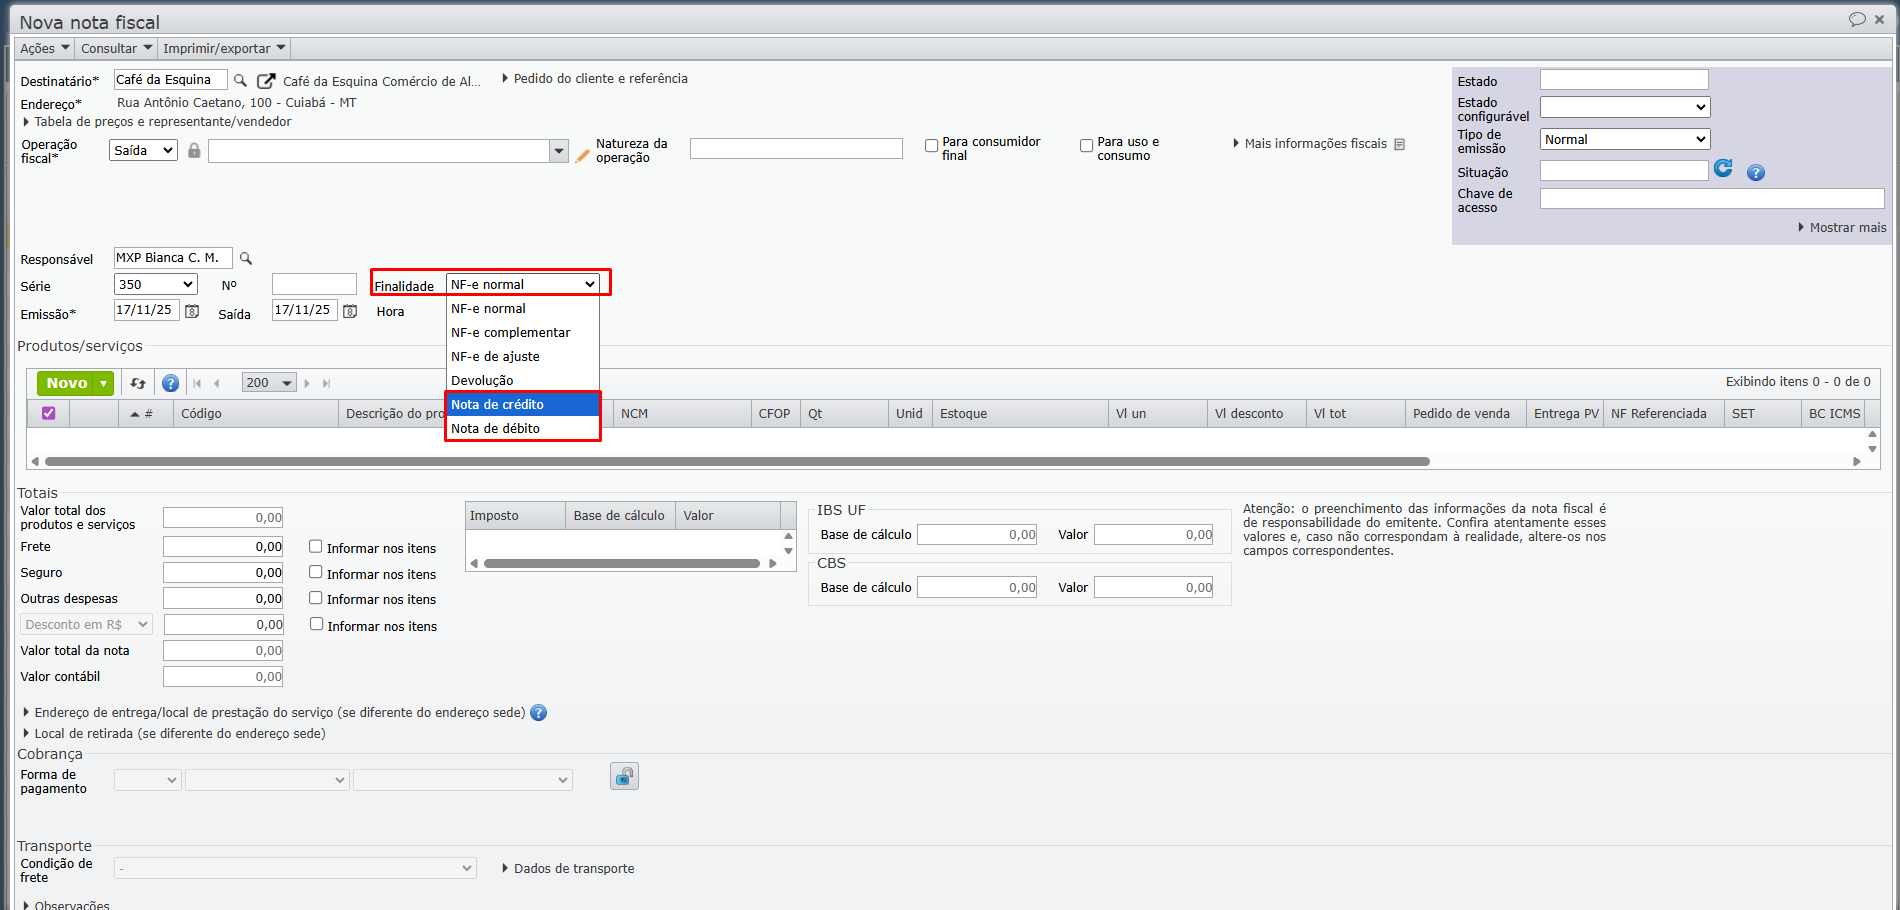Refresh the products grid with the reload icon
The image size is (1900, 910).
click(138, 383)
